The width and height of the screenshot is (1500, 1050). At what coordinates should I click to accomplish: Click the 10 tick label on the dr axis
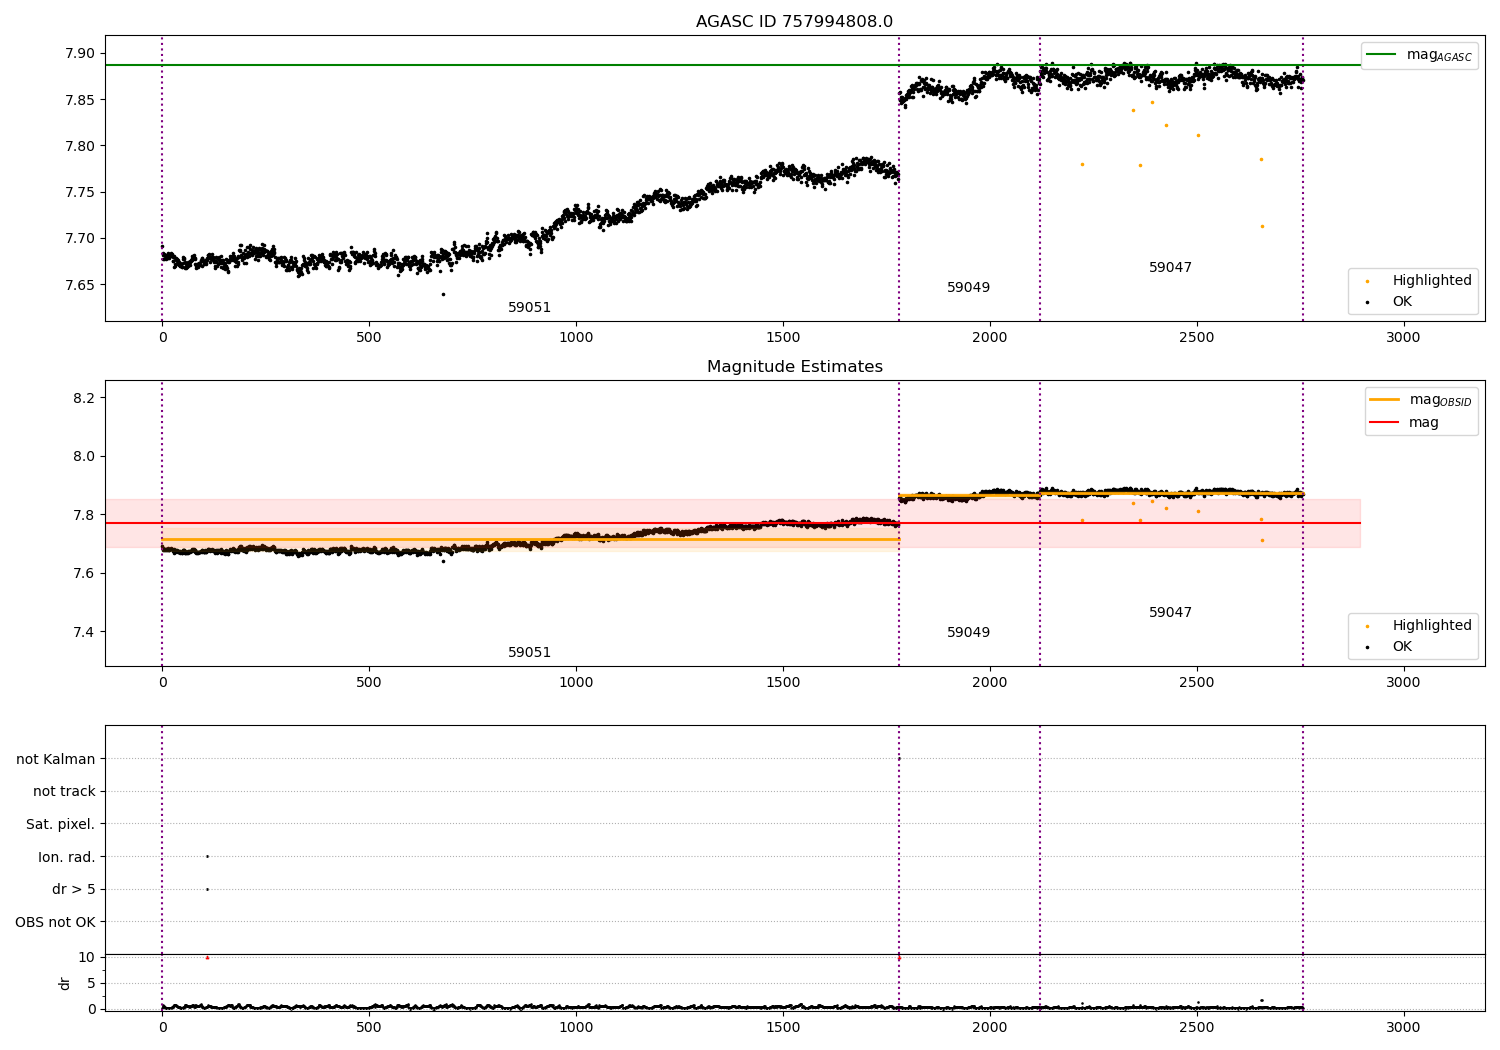coord(87,958)
